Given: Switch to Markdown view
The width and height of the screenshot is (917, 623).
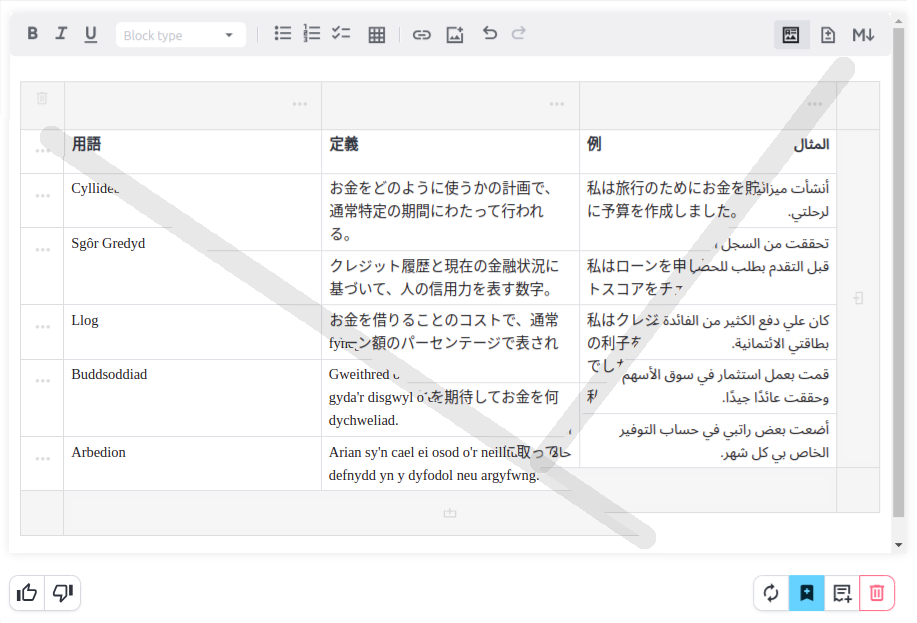Looking at the screenshot, I should click(x=863, y=35).
